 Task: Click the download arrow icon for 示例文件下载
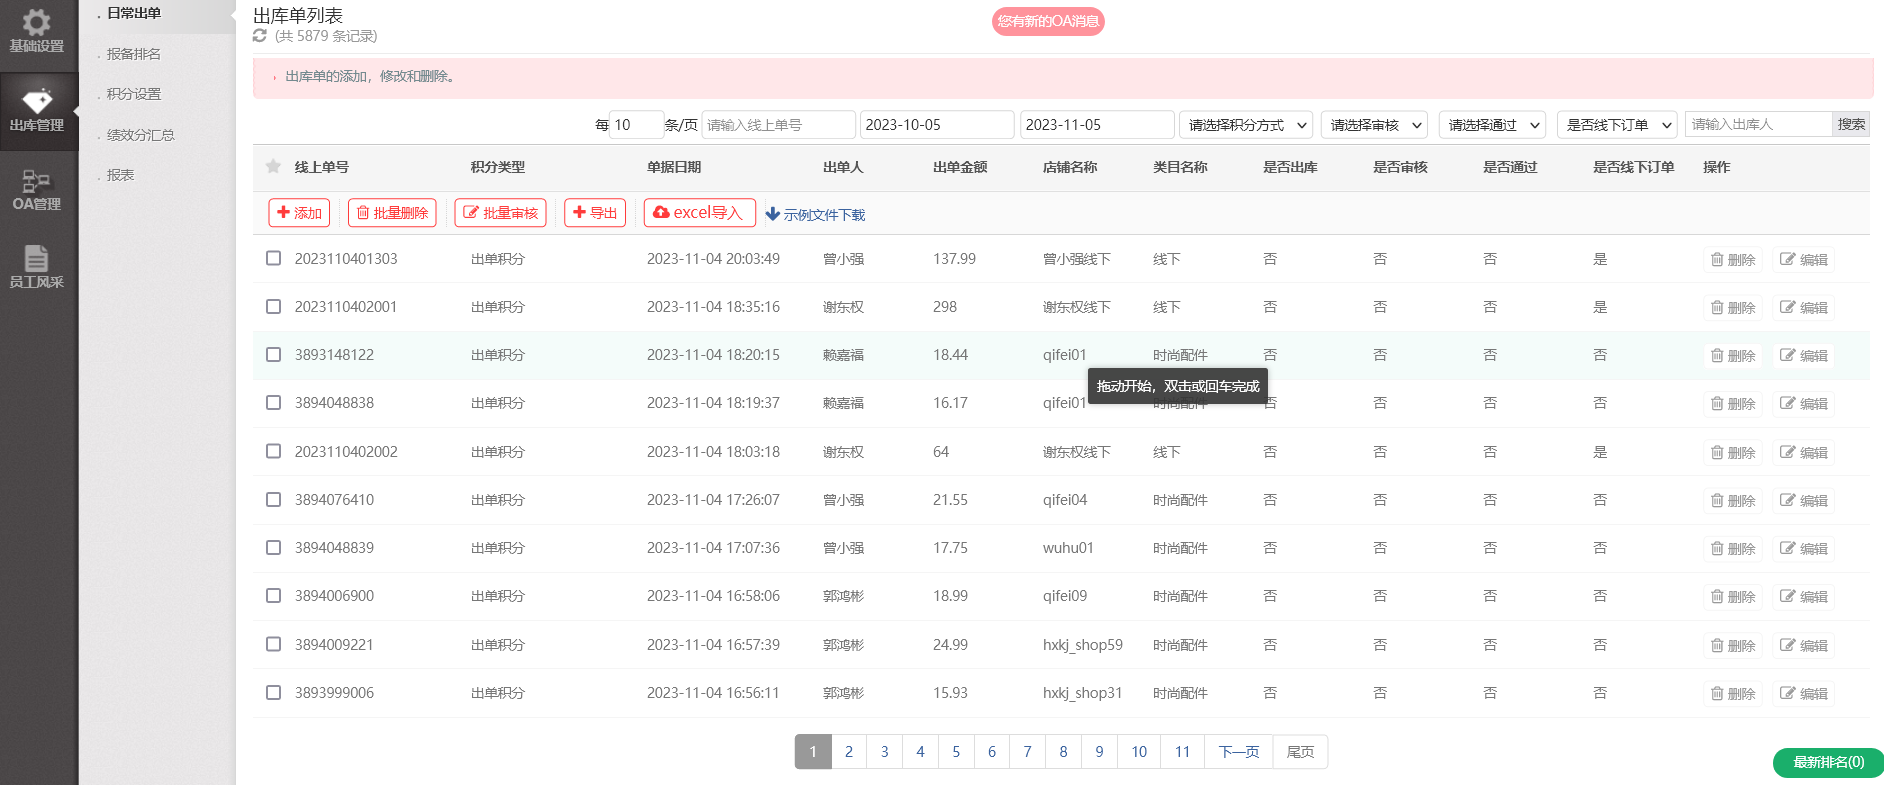772,214
